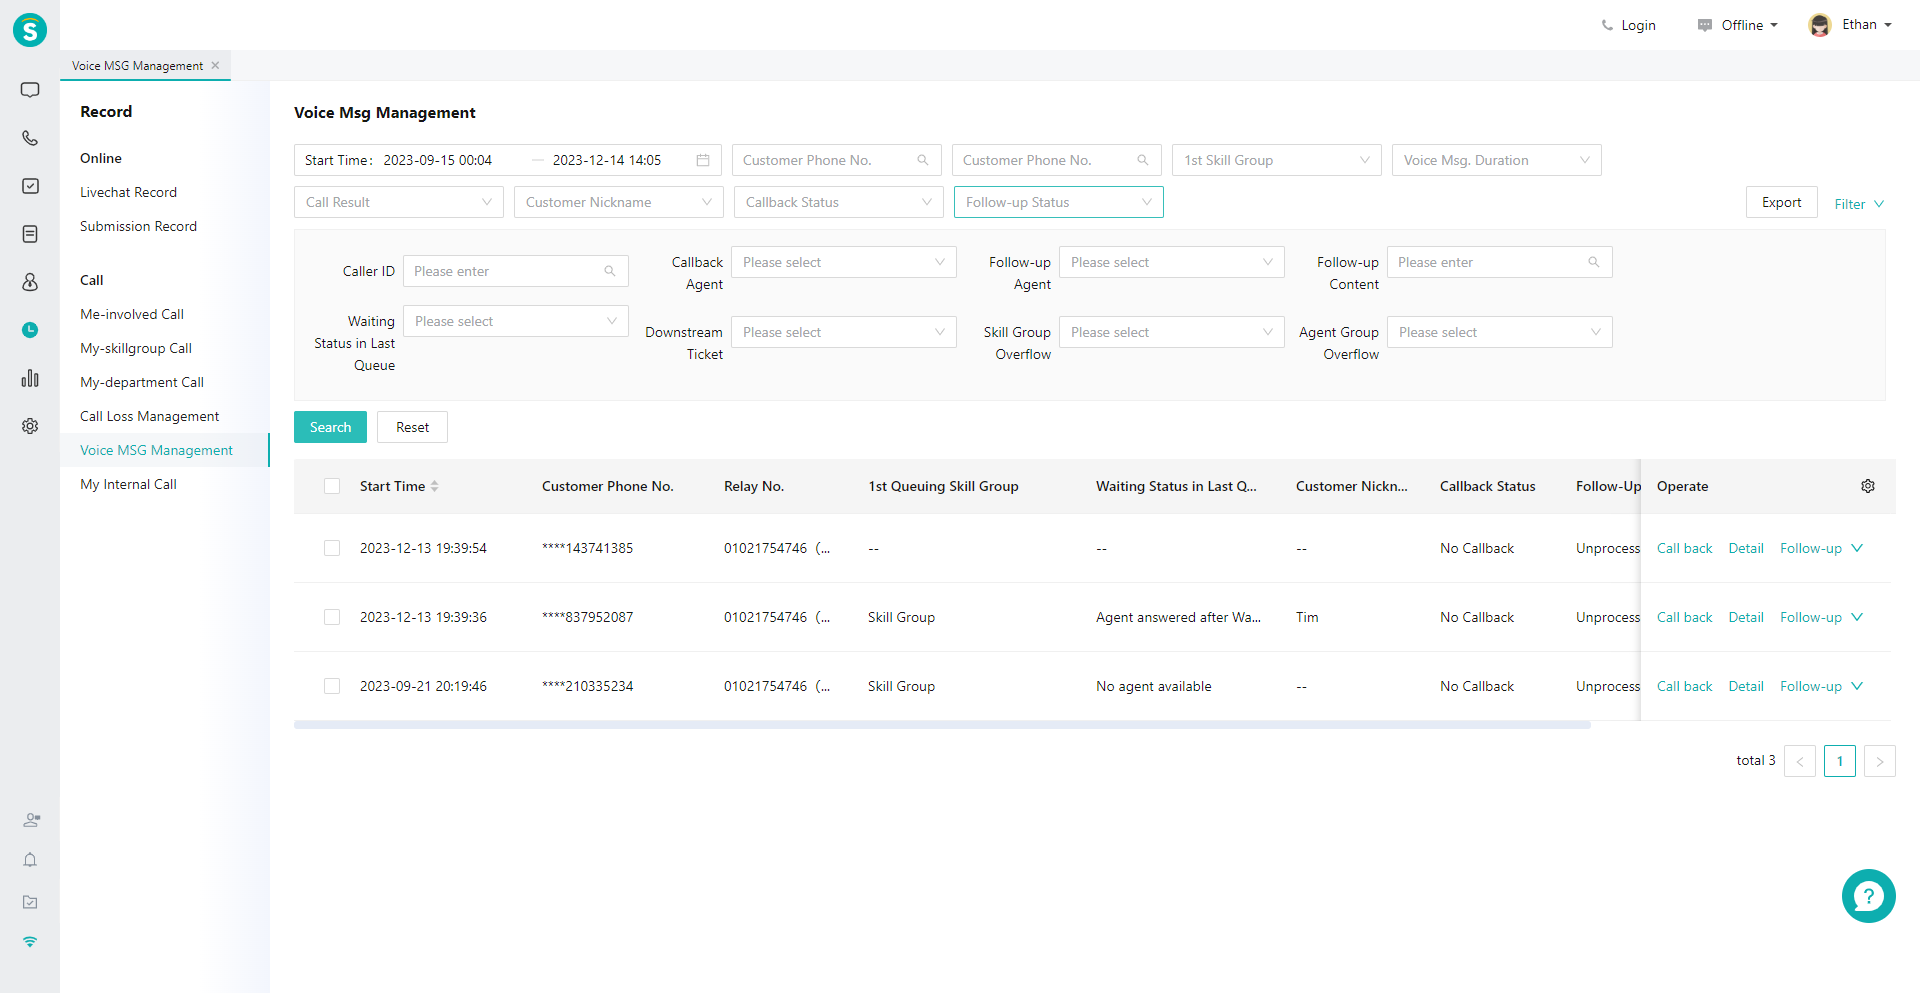Open the Callback Agent select

point(844,262)
